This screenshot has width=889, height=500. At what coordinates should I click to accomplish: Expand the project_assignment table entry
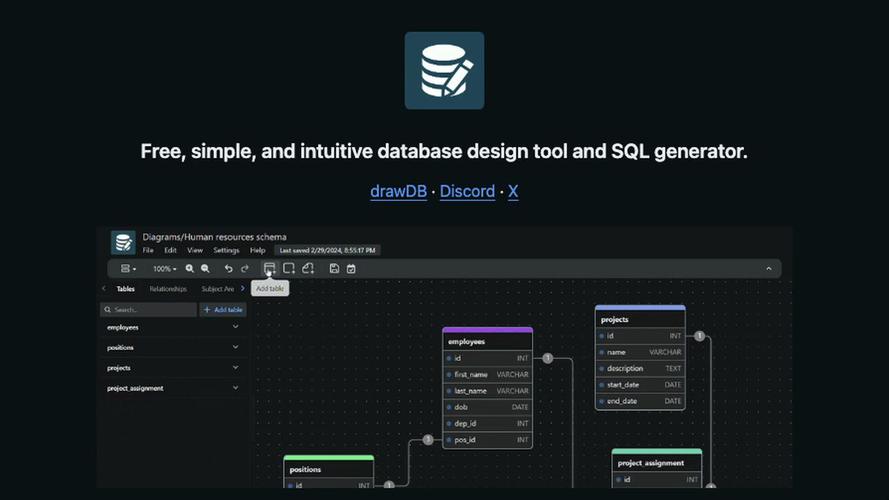coord(236,388)
